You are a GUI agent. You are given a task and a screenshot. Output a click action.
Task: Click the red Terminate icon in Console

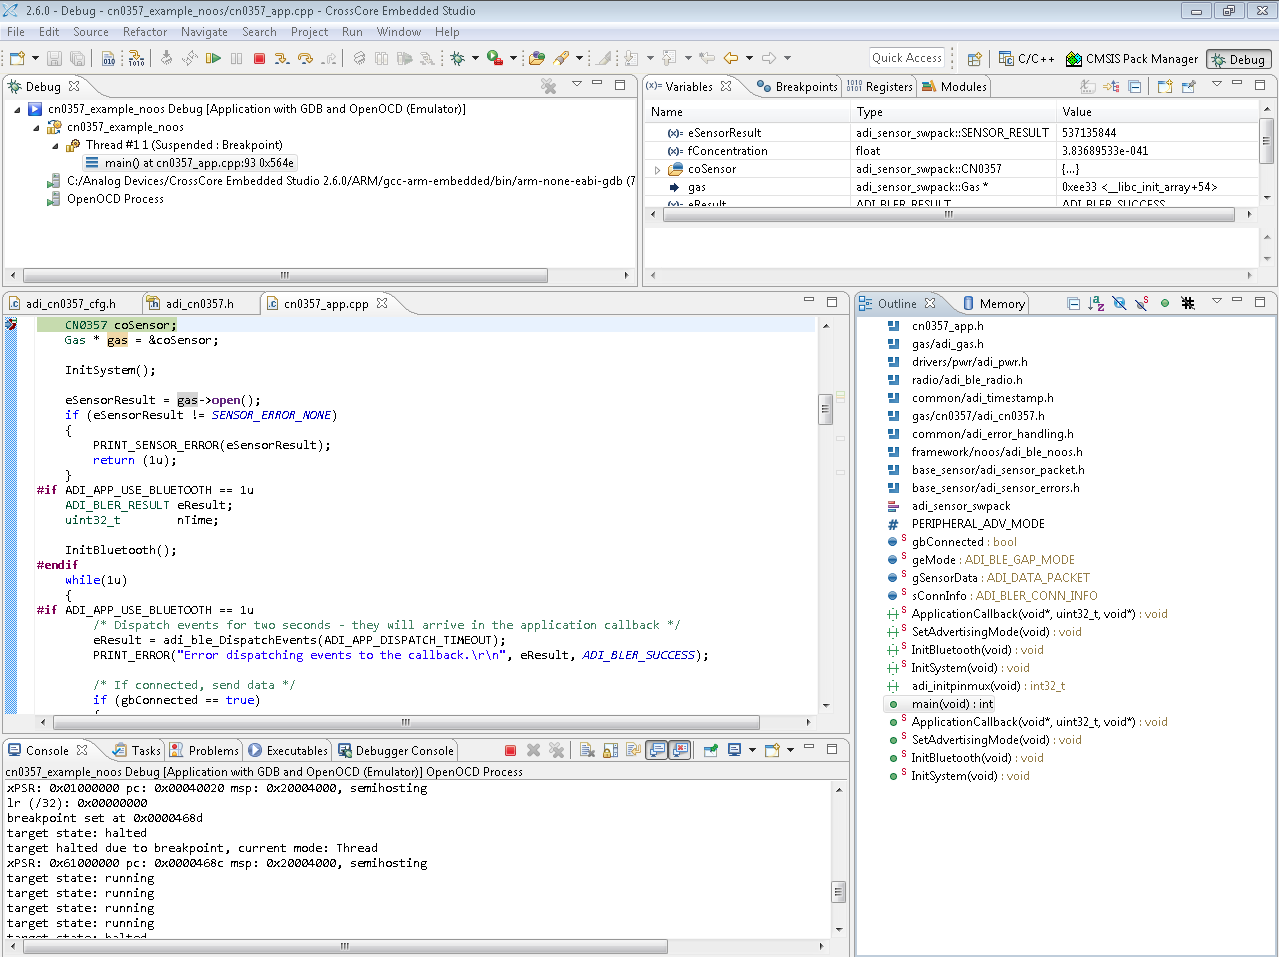click(x=510, y=750)
